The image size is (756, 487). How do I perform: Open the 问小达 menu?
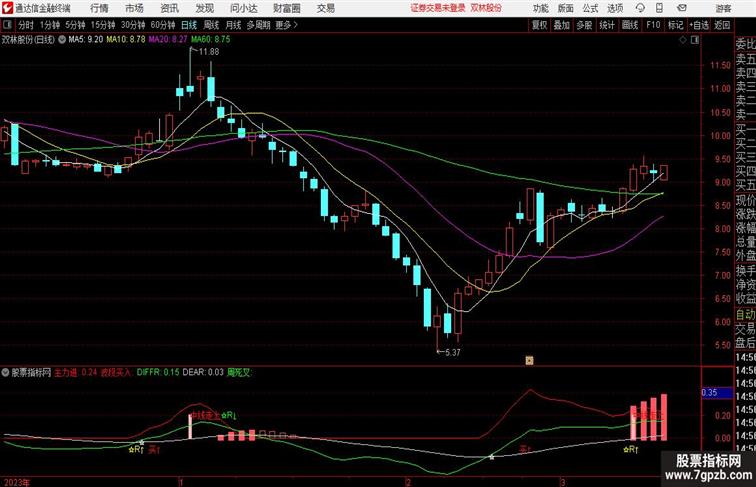click(x=243, y=8)
